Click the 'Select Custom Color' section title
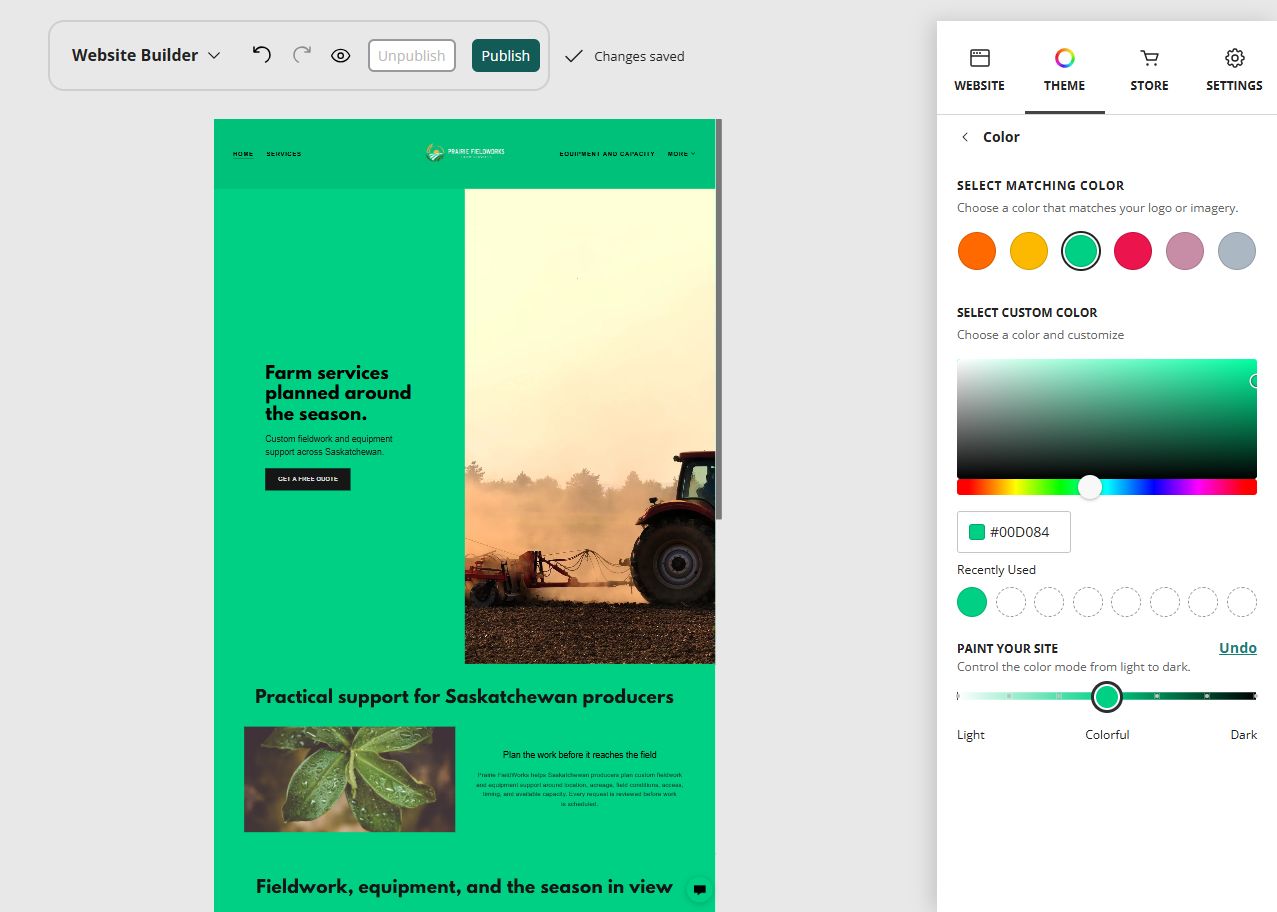 coord(1027,312)
